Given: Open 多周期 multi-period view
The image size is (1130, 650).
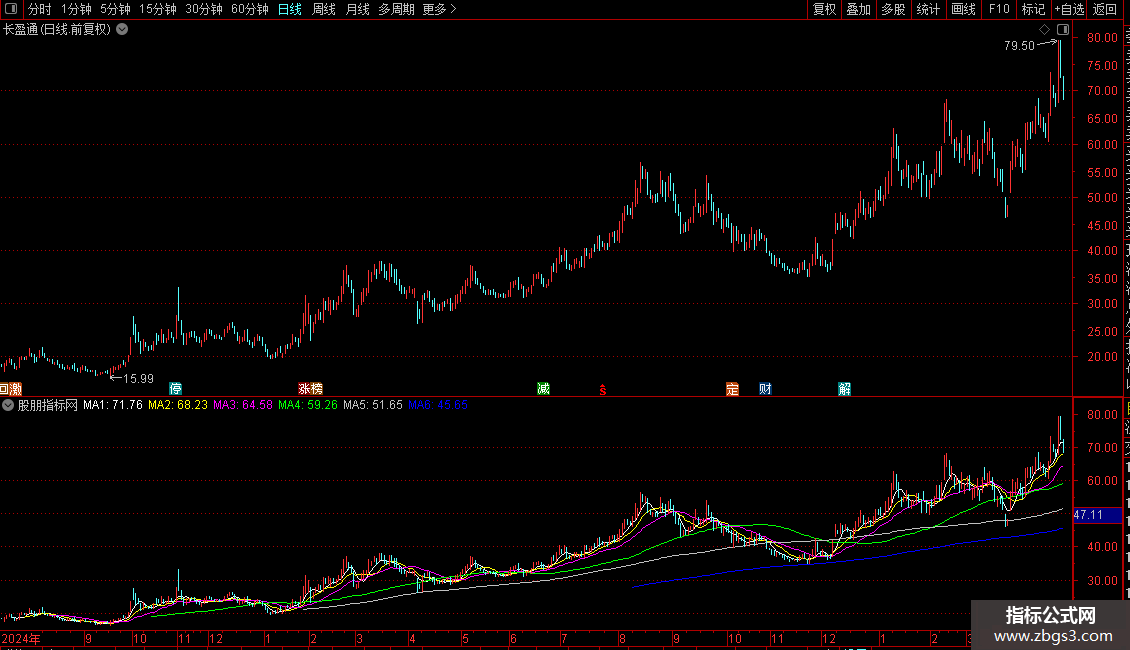Looking at the screenshot, I should click(x=396, y=9).
